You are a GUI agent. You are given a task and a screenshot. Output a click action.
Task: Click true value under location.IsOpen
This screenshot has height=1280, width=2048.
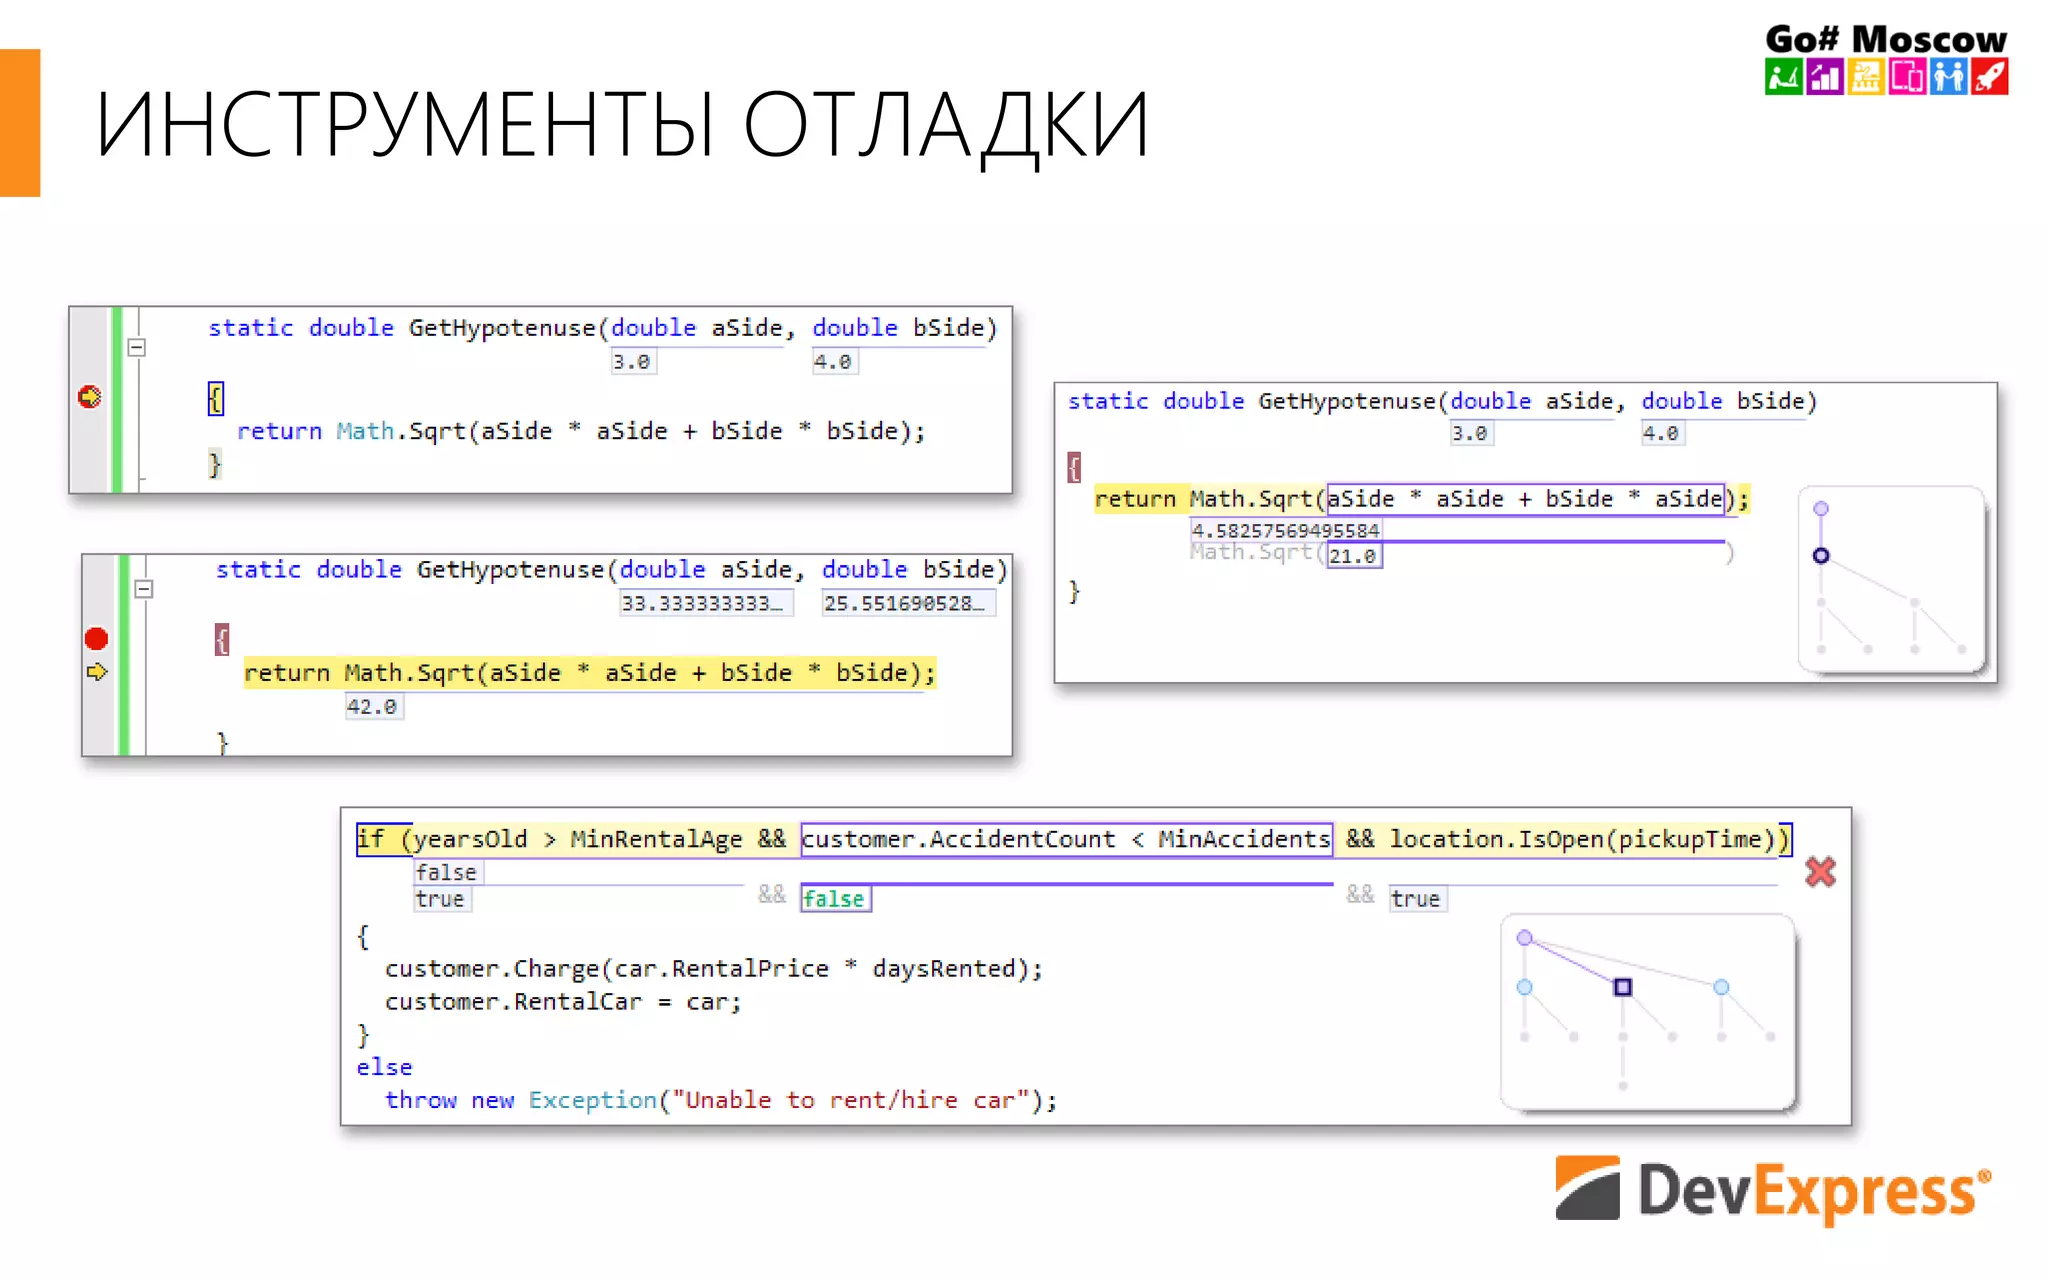click(1416, 899)
